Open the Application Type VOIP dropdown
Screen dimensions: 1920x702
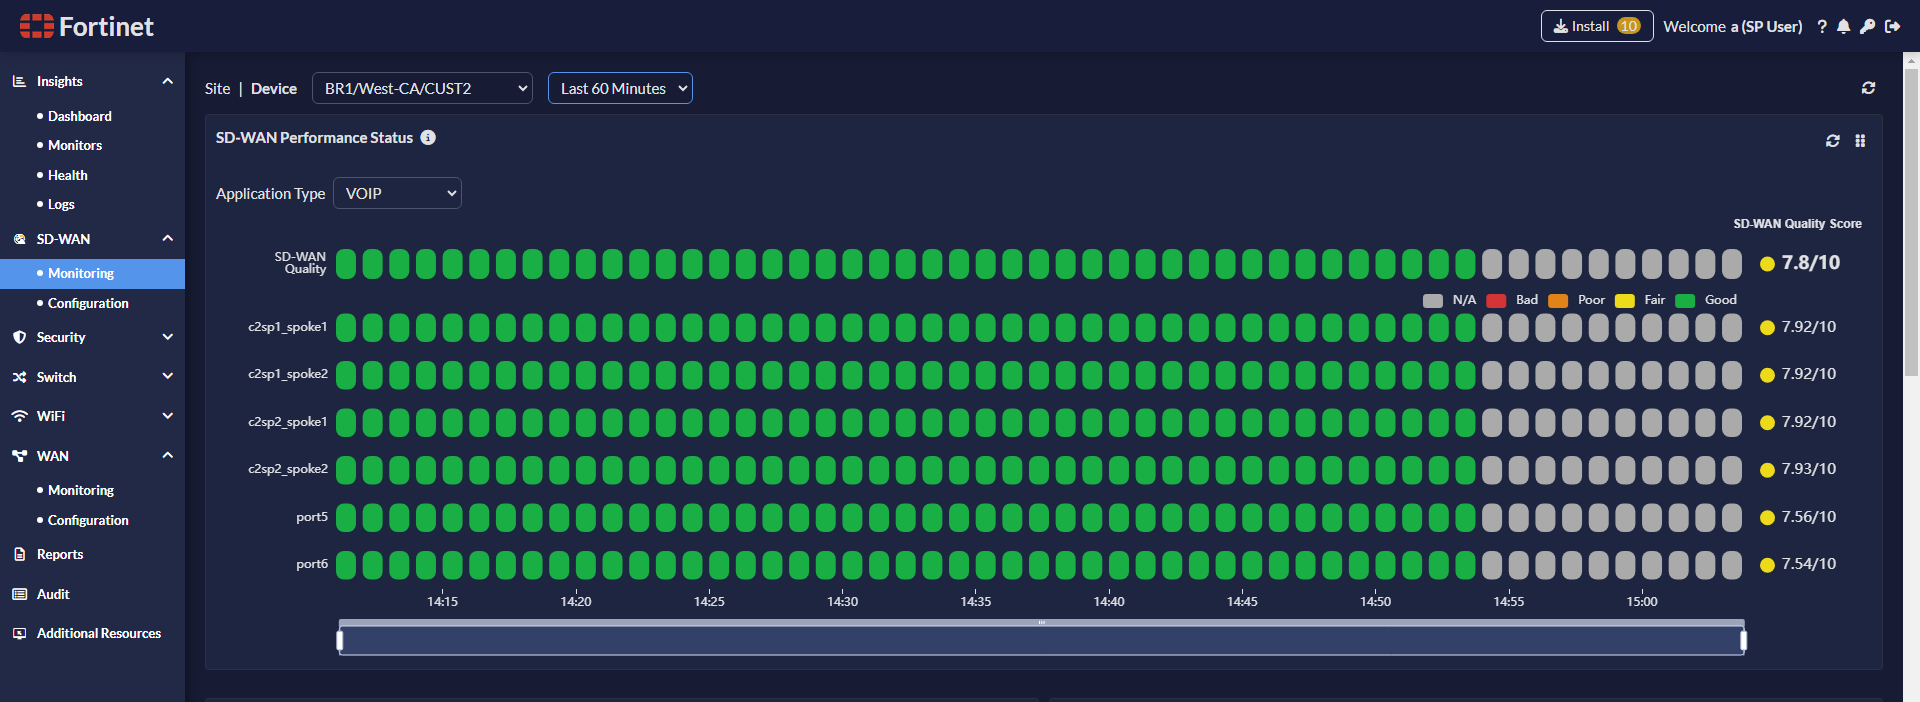click(397, 193)
